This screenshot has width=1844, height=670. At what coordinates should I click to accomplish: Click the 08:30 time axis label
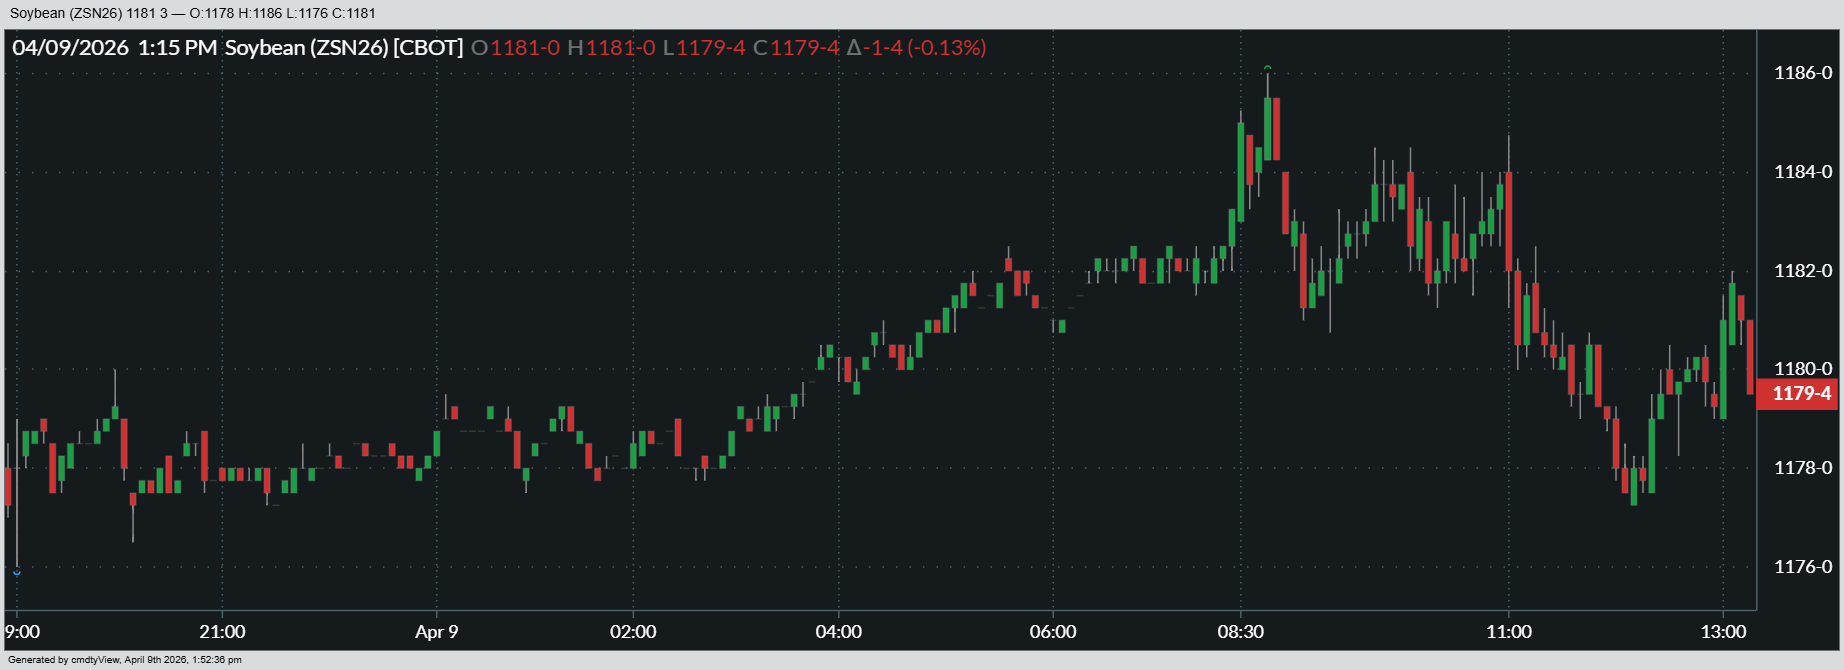coord(1240,632)
